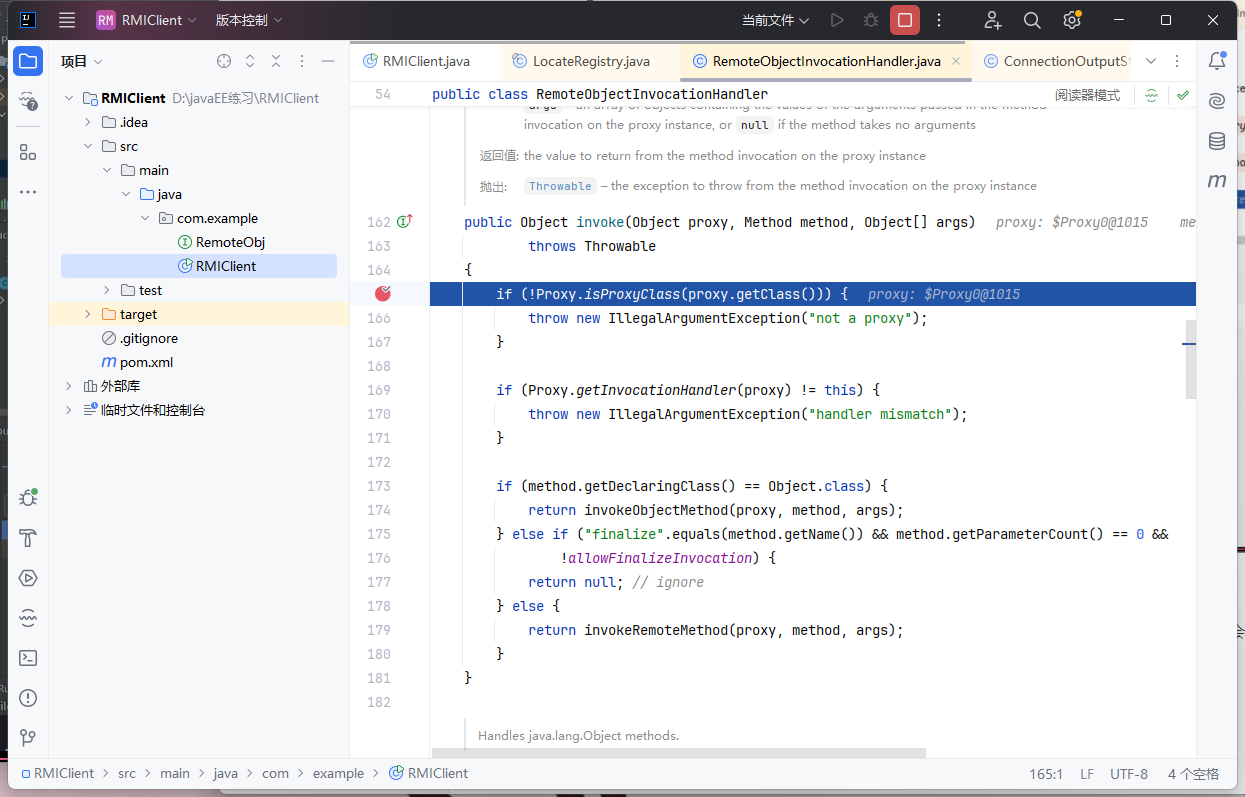Close the RemoteObjectInvocationHandler.java tab
This screenshot has width=1245, height=797.
point(956,61)
